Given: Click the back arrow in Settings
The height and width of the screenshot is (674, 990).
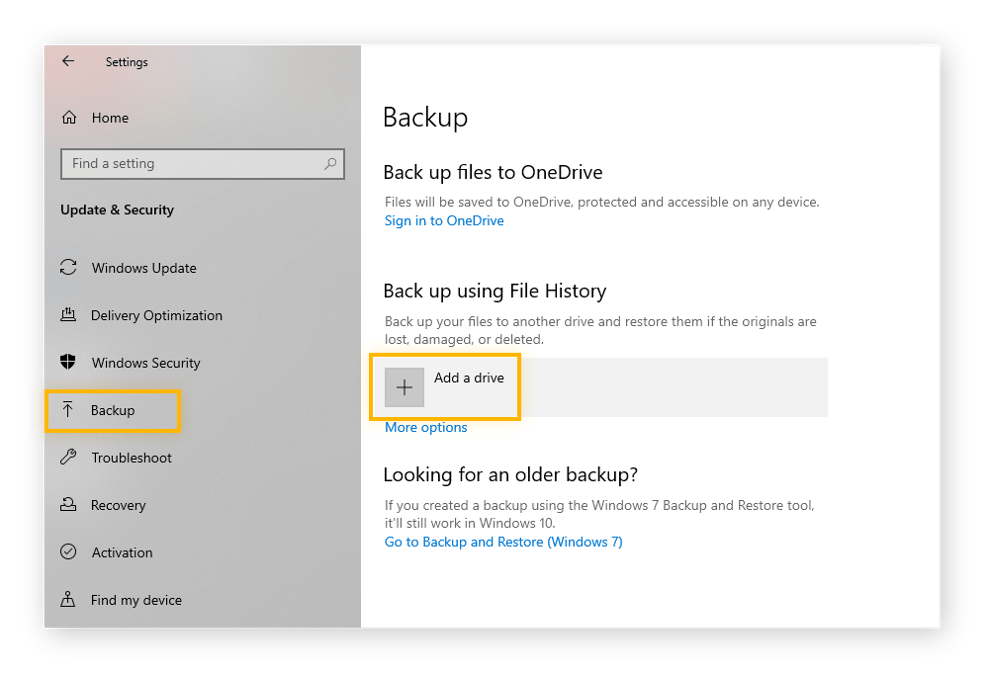Looking at the screenshot, I should [68, 61].
